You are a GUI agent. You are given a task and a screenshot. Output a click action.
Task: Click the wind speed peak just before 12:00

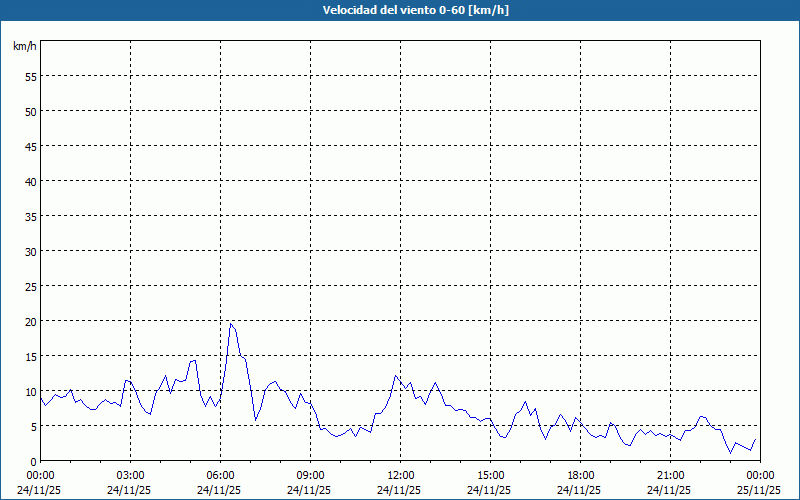click(x=396, y=376)
